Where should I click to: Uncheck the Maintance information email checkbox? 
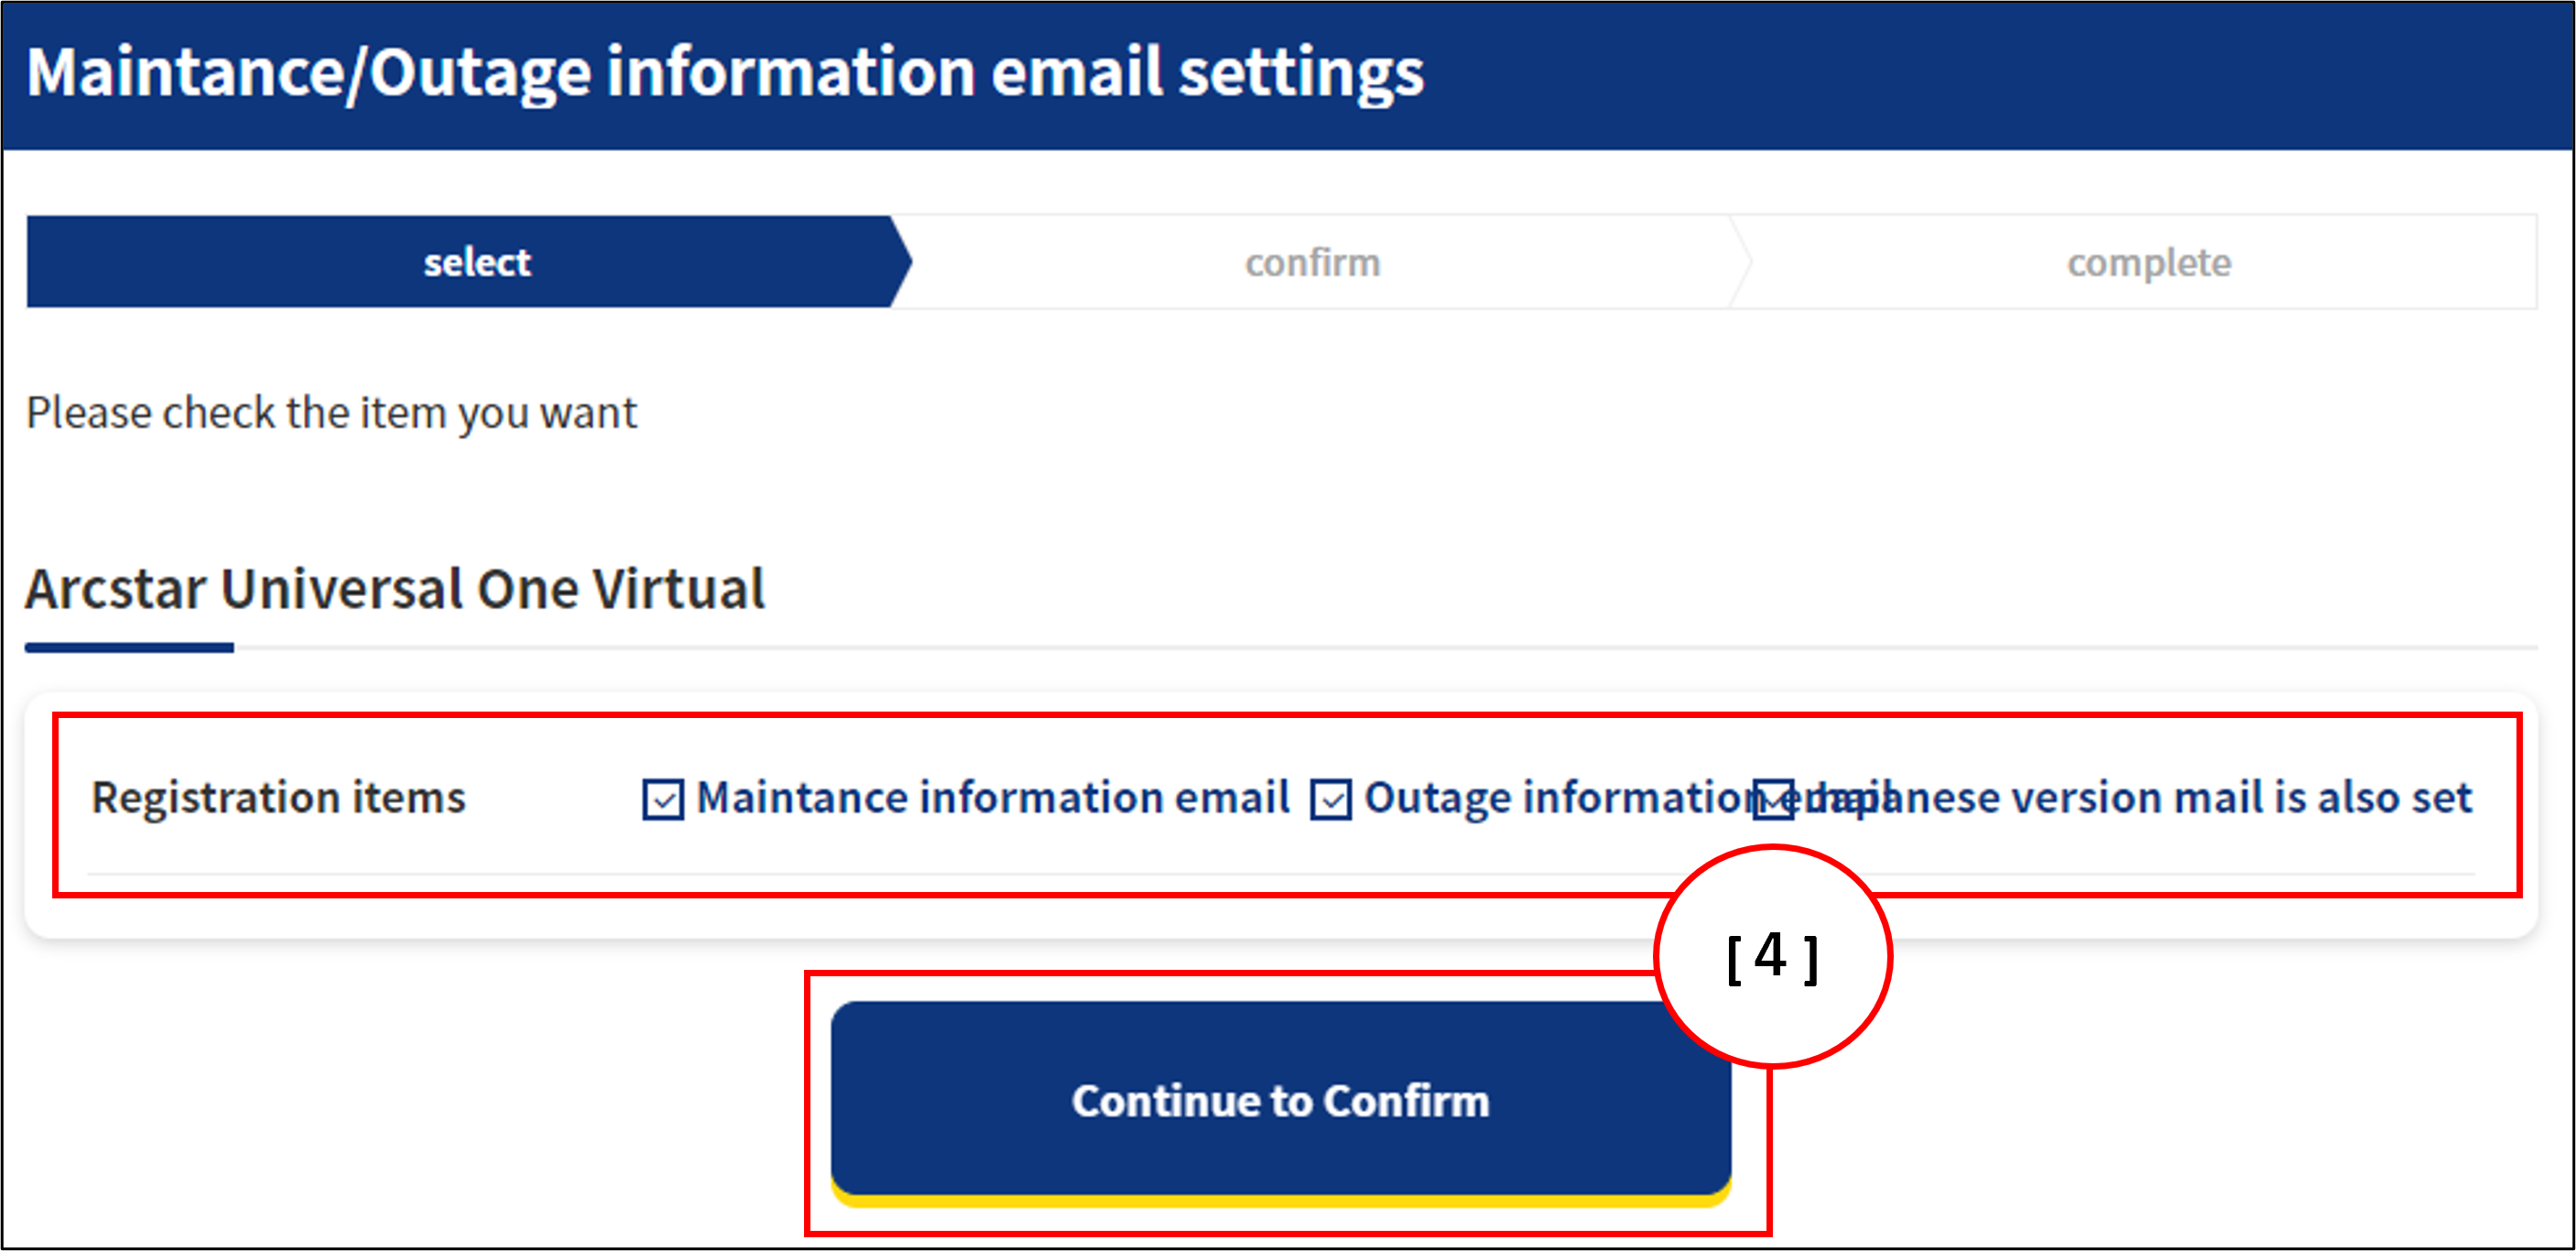663,800
